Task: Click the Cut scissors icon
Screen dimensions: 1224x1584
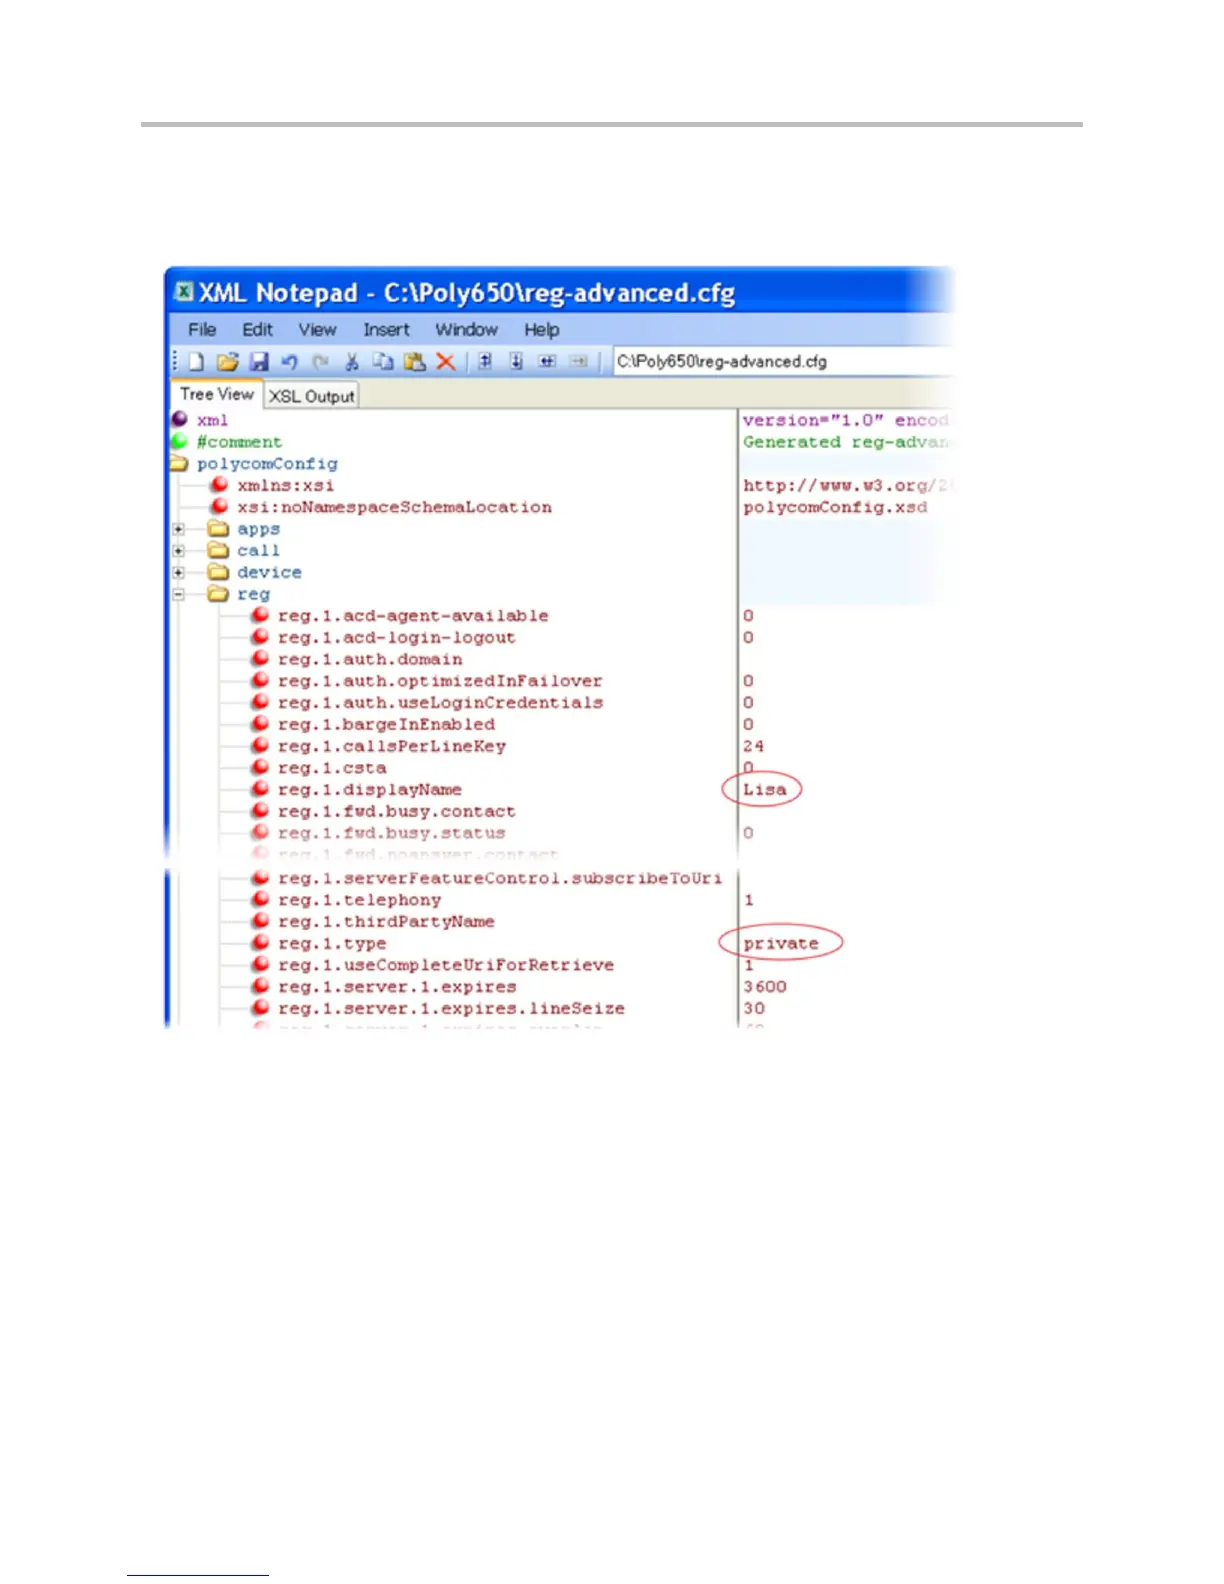Action: (x=351, y=362)
